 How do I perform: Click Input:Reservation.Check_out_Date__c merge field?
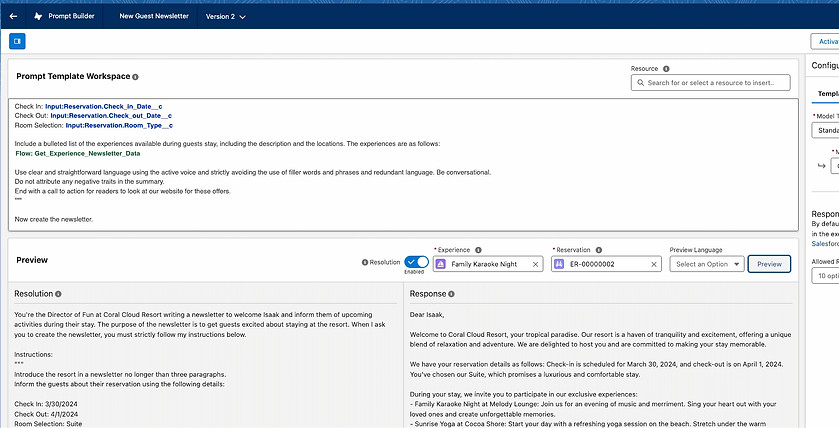pyautogui.click(x=111, y=116)
